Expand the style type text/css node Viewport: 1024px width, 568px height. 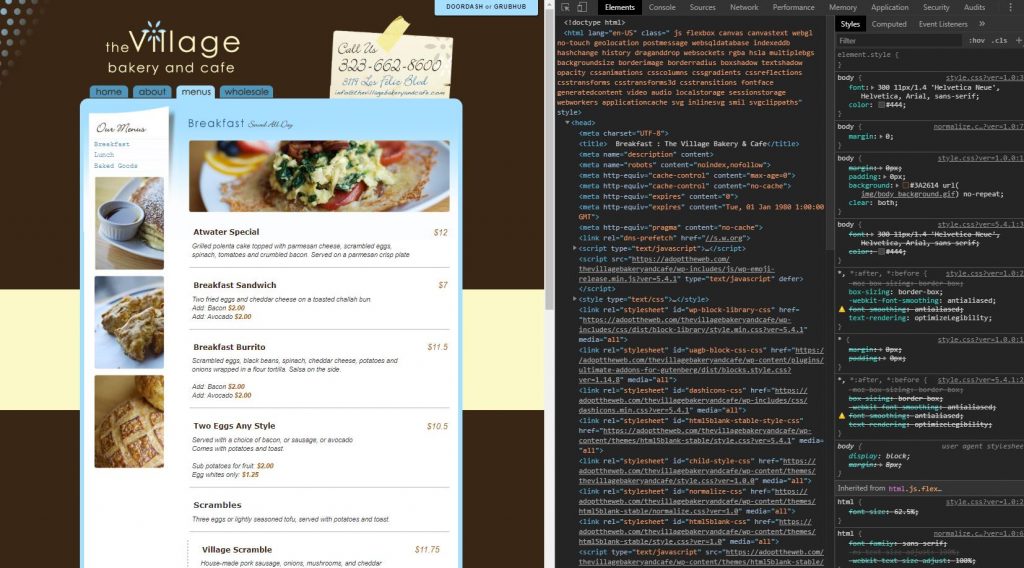pos(575,298)
